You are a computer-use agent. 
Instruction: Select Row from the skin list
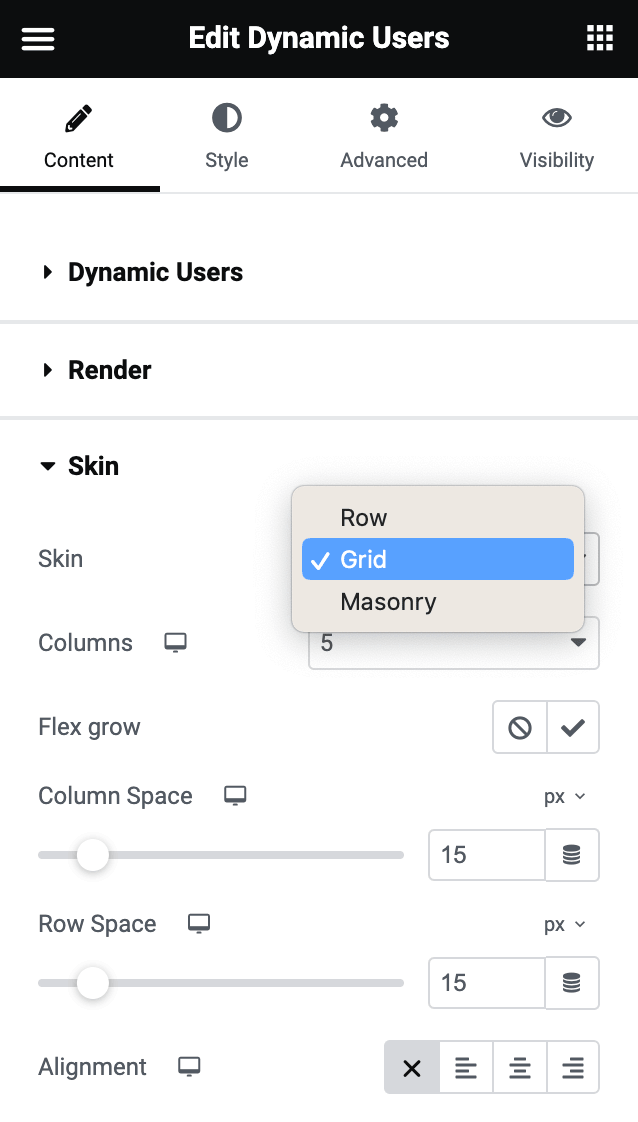(x=364, y=518)
